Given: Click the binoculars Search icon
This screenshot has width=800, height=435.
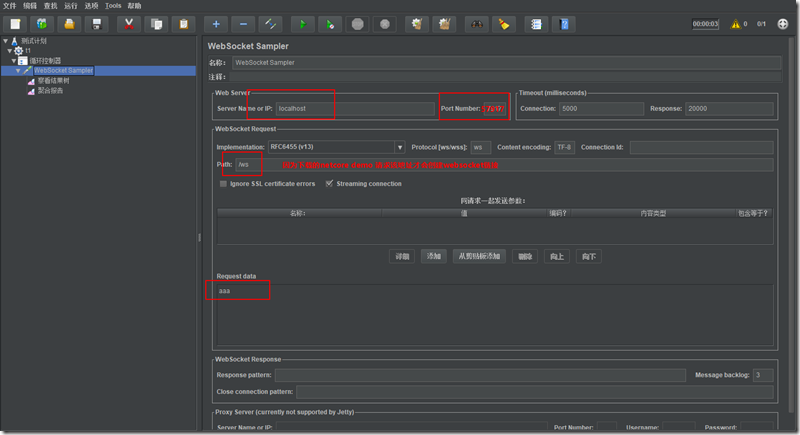Looking at the screenshot, I should (477, 24).
